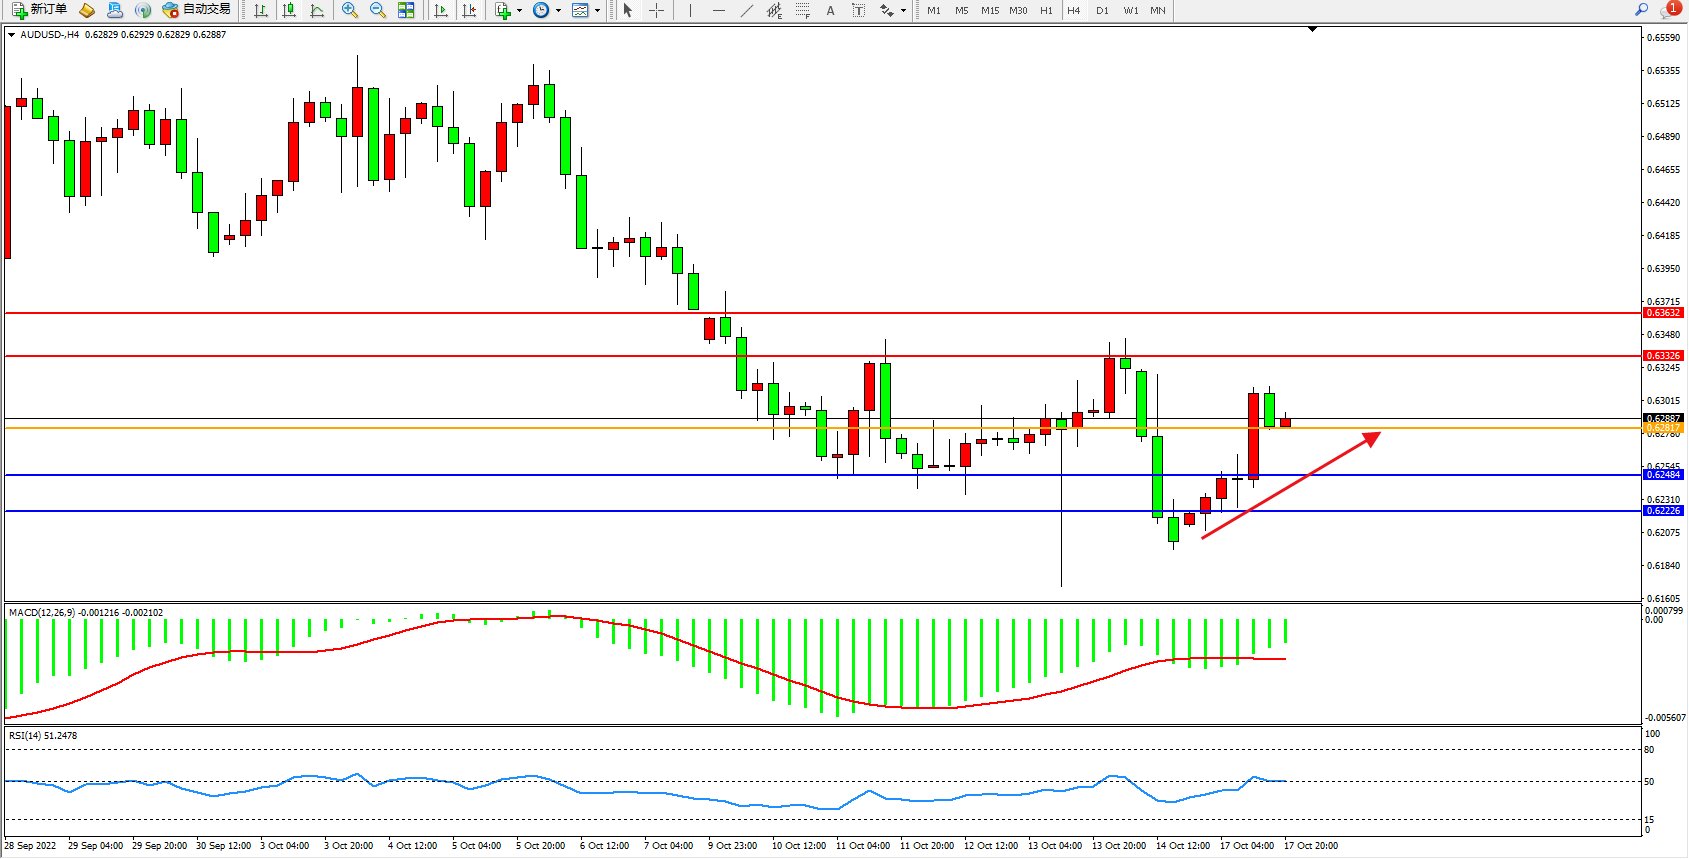Switch chart to bar chart mode

[261, 10]
